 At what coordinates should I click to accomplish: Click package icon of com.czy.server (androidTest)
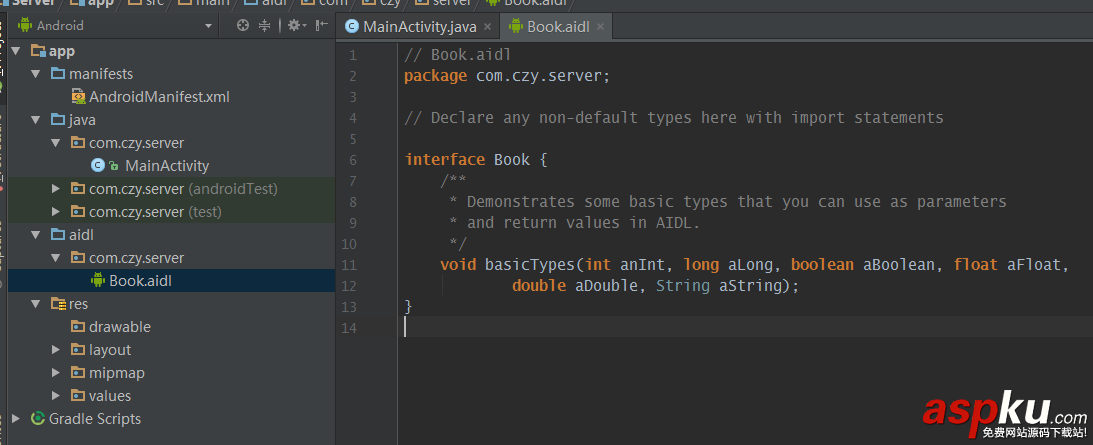(x=78, y=189)
